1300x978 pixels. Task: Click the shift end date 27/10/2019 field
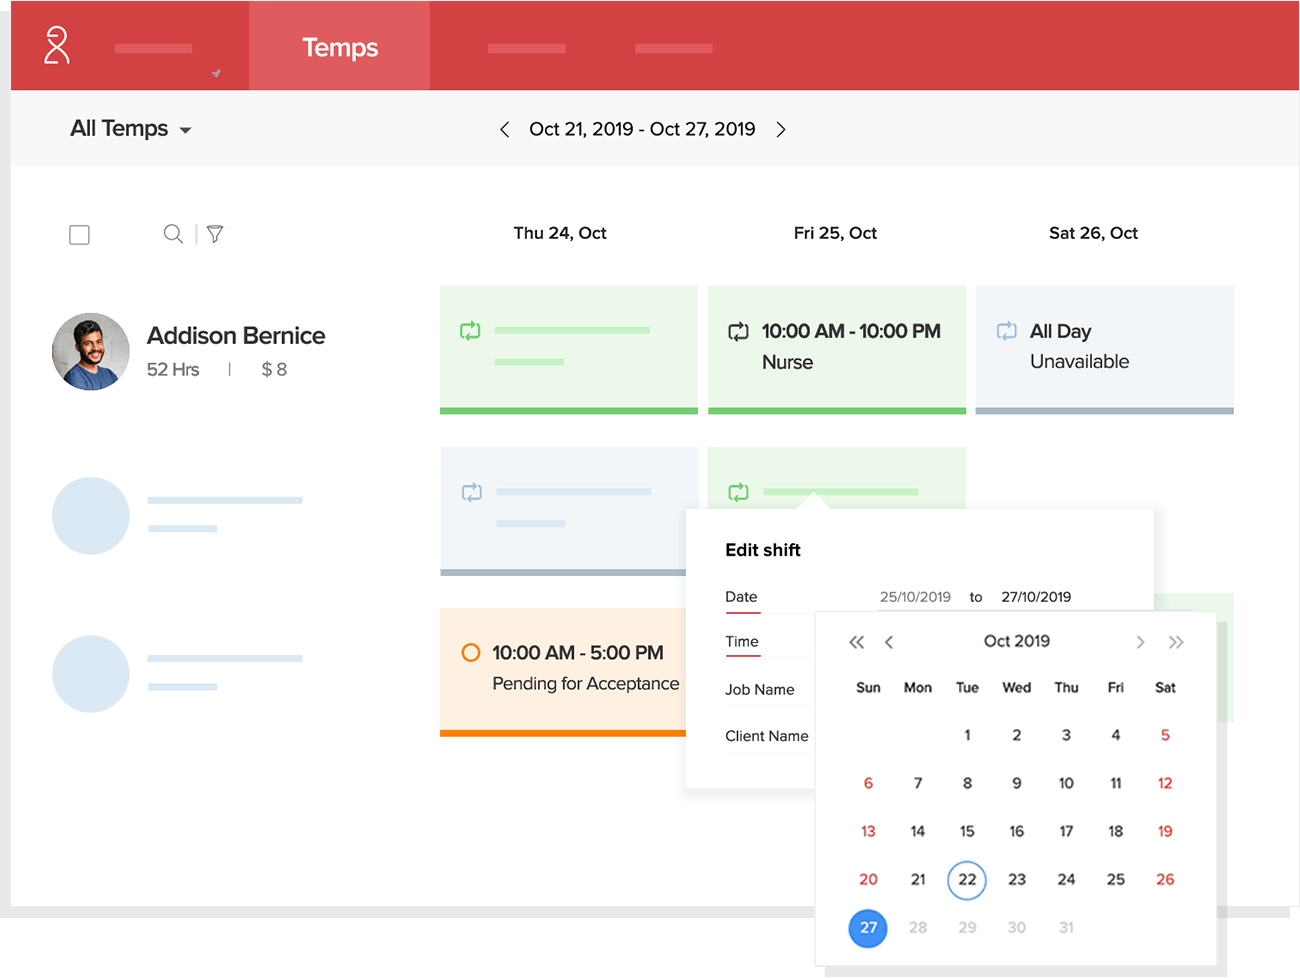(1036, 597)
